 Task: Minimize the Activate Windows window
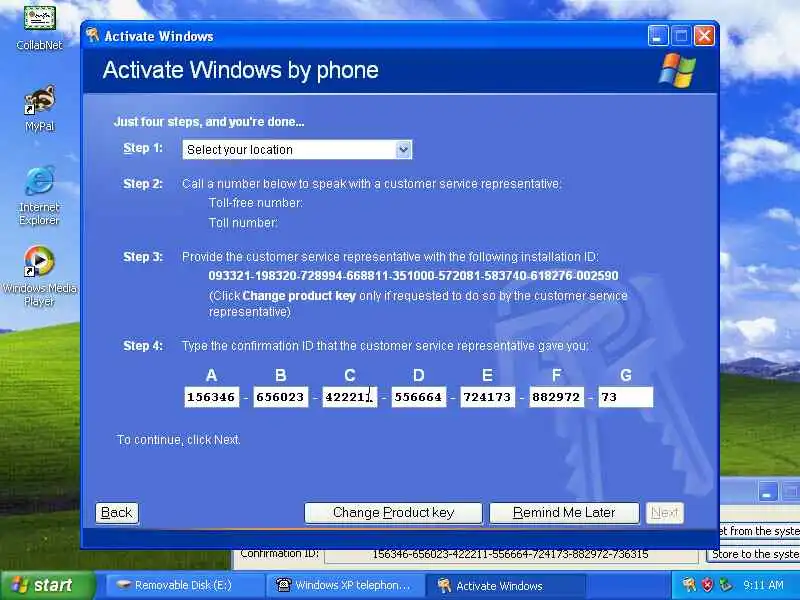[x=658, y=36]
